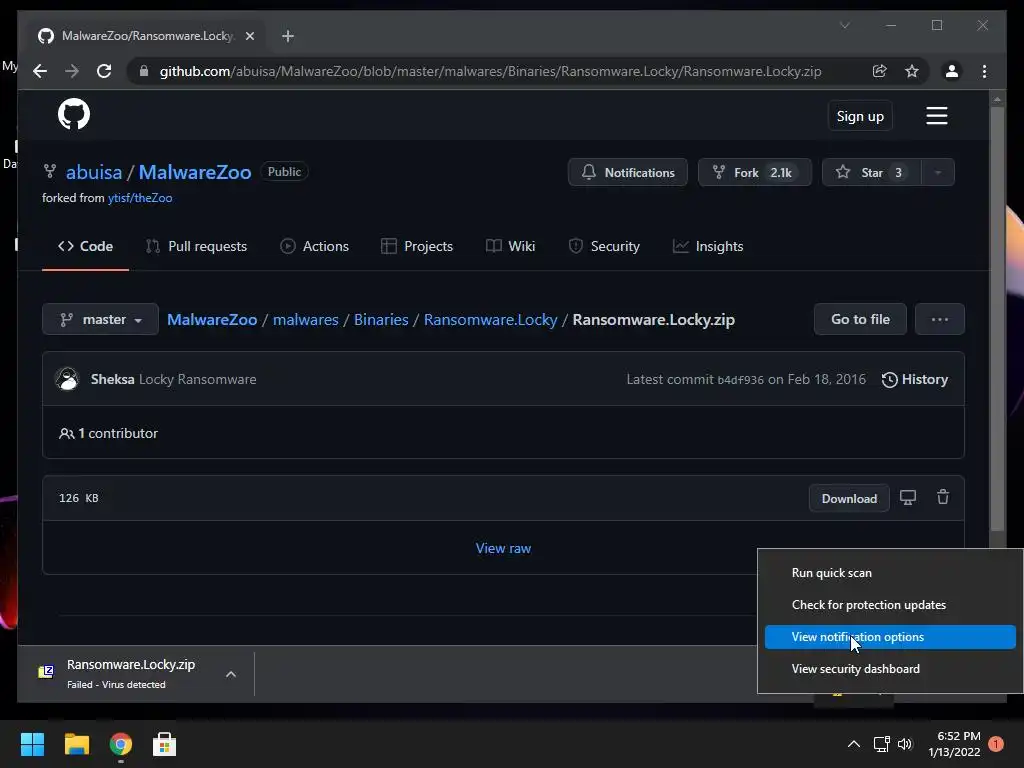The height and width of the screenshot is (768, 1024).
Task: Fork the MalwareZoo repository
Action: click(754, 172)
